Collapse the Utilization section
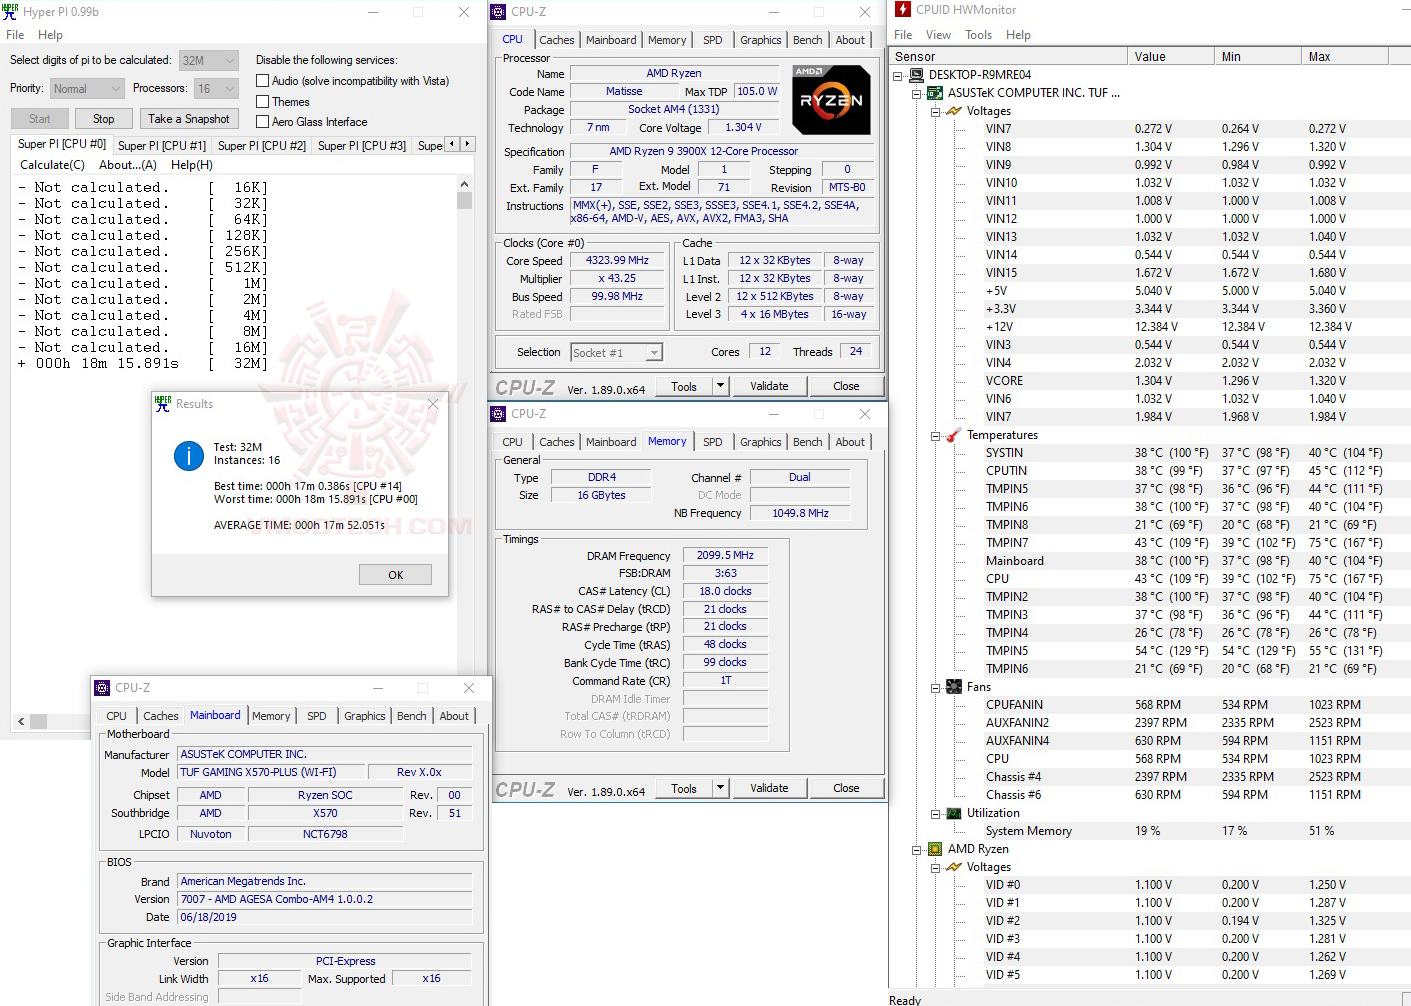This screenshot has width=1411, height=1006. click(x=936, y=813)
